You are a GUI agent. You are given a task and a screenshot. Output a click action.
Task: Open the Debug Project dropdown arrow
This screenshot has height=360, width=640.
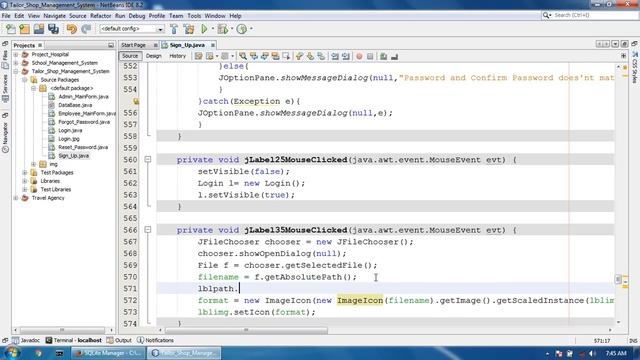(x=232, y=29)
